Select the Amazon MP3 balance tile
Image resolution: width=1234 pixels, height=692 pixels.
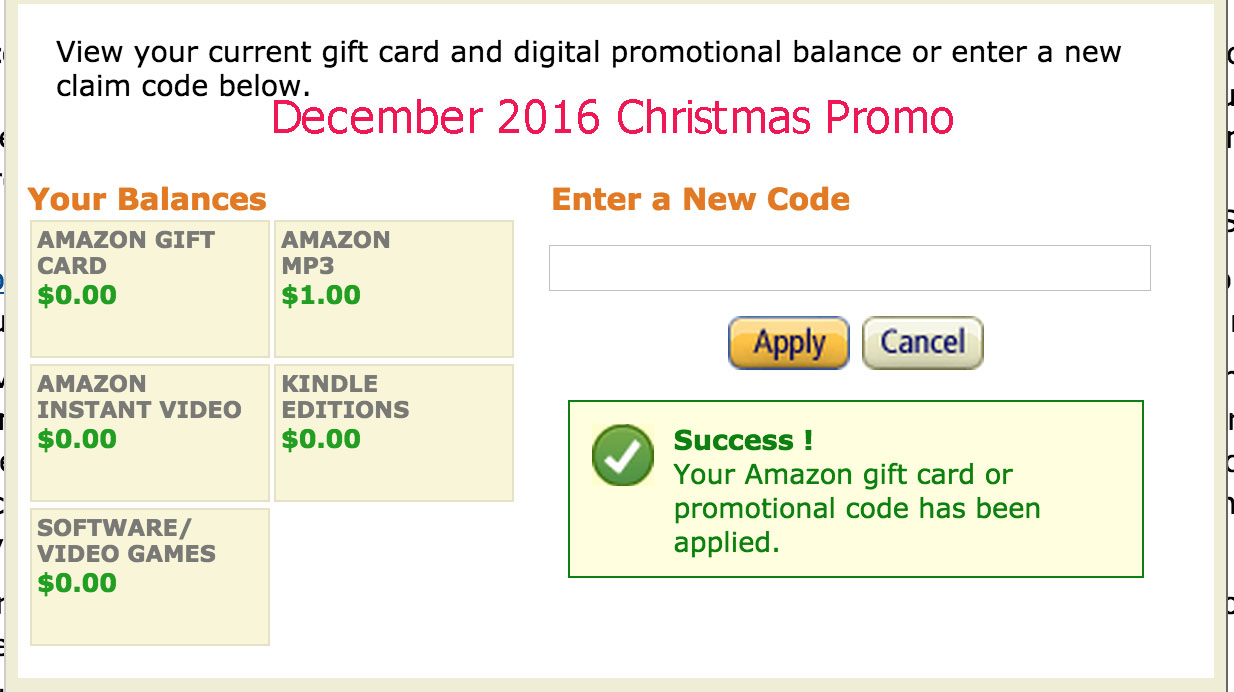point(394,289)
